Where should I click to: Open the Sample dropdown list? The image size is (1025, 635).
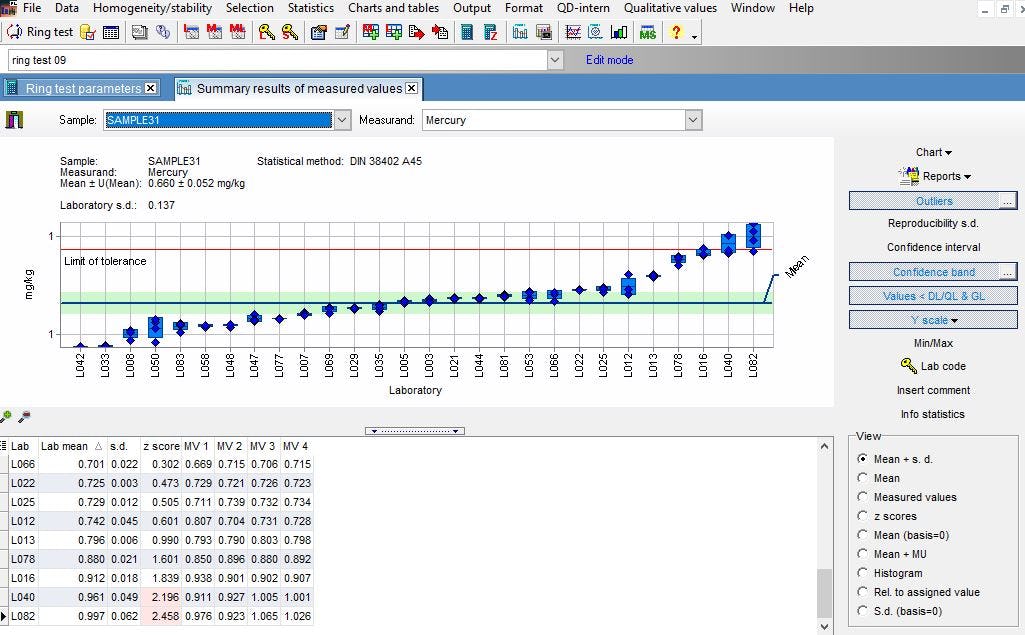pos(341,118)
